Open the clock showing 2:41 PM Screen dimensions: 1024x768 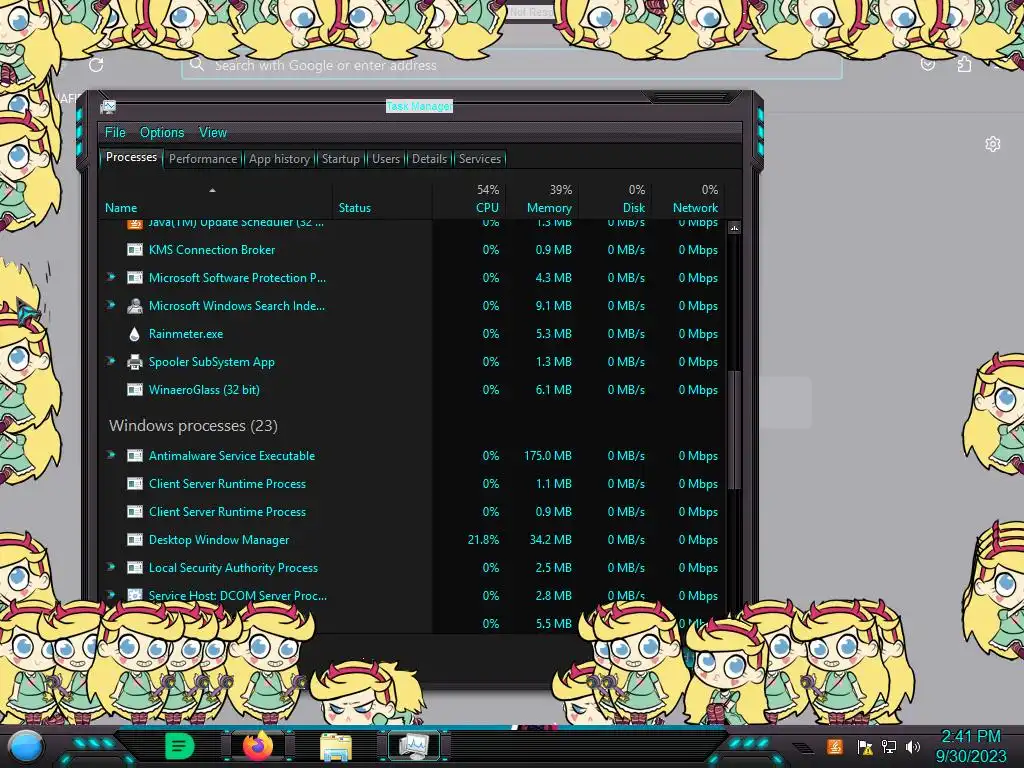click(971, 746)
